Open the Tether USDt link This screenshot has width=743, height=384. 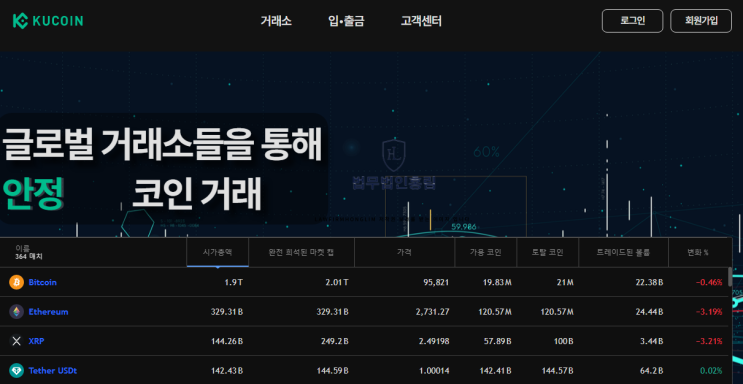click(x=53, y=371)
